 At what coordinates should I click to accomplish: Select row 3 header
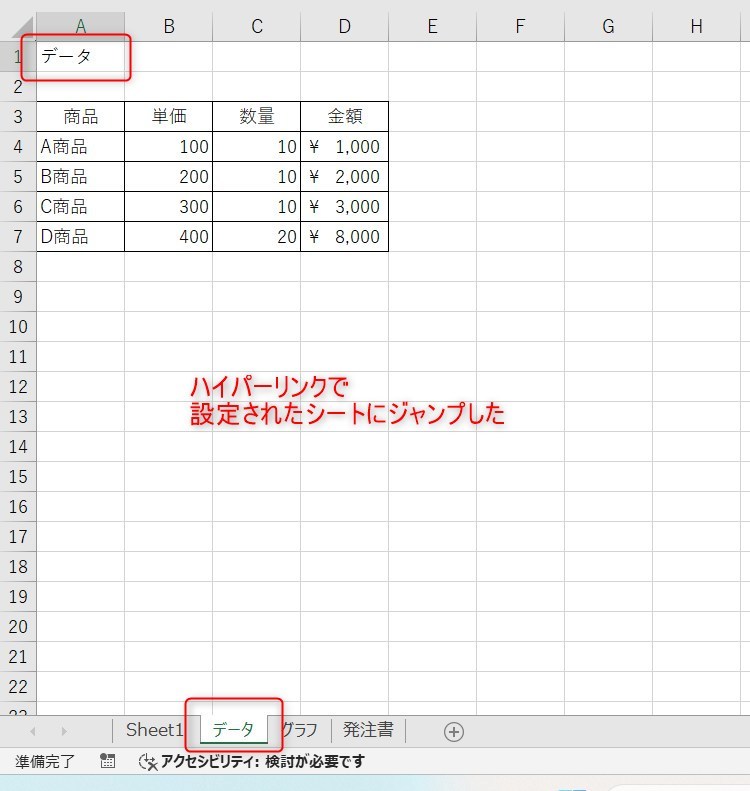click(18, 117)
